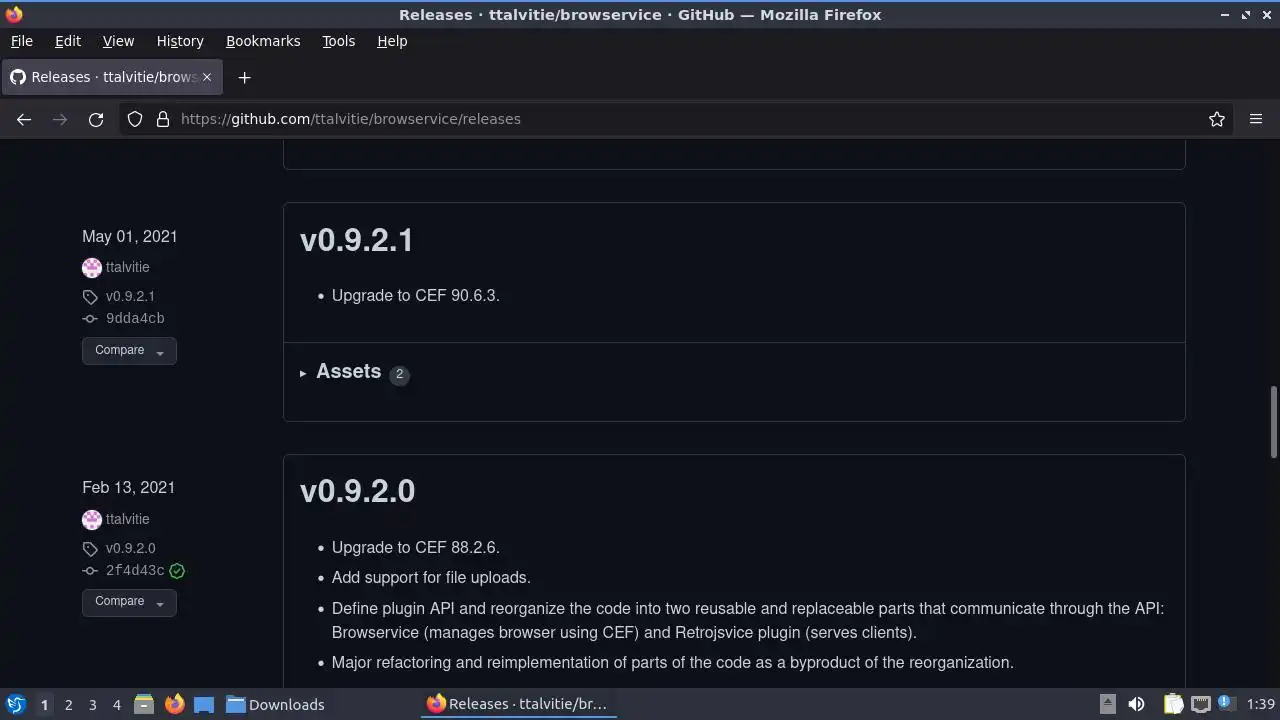
Task: Click ttalvitie avatar for v0.9.2.0 release
Action: tap(92, 519)
